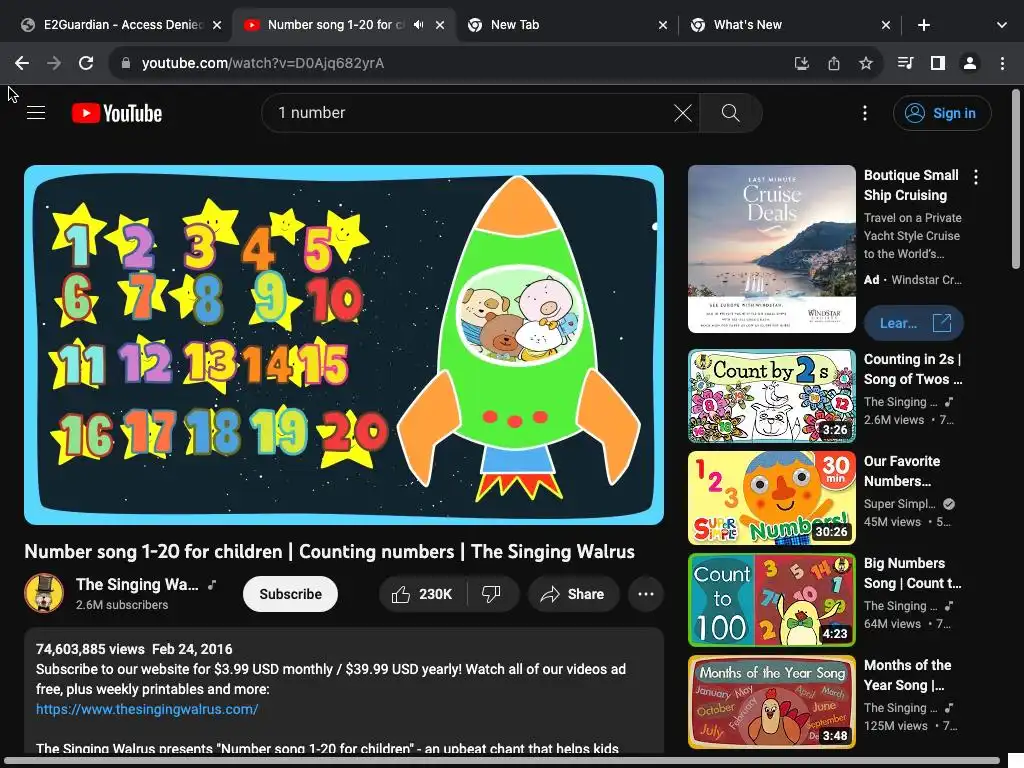This screenshot has height=768, width=1024.
Task: Open the Chrome three-dot menu
Action: click(1002, 63)
